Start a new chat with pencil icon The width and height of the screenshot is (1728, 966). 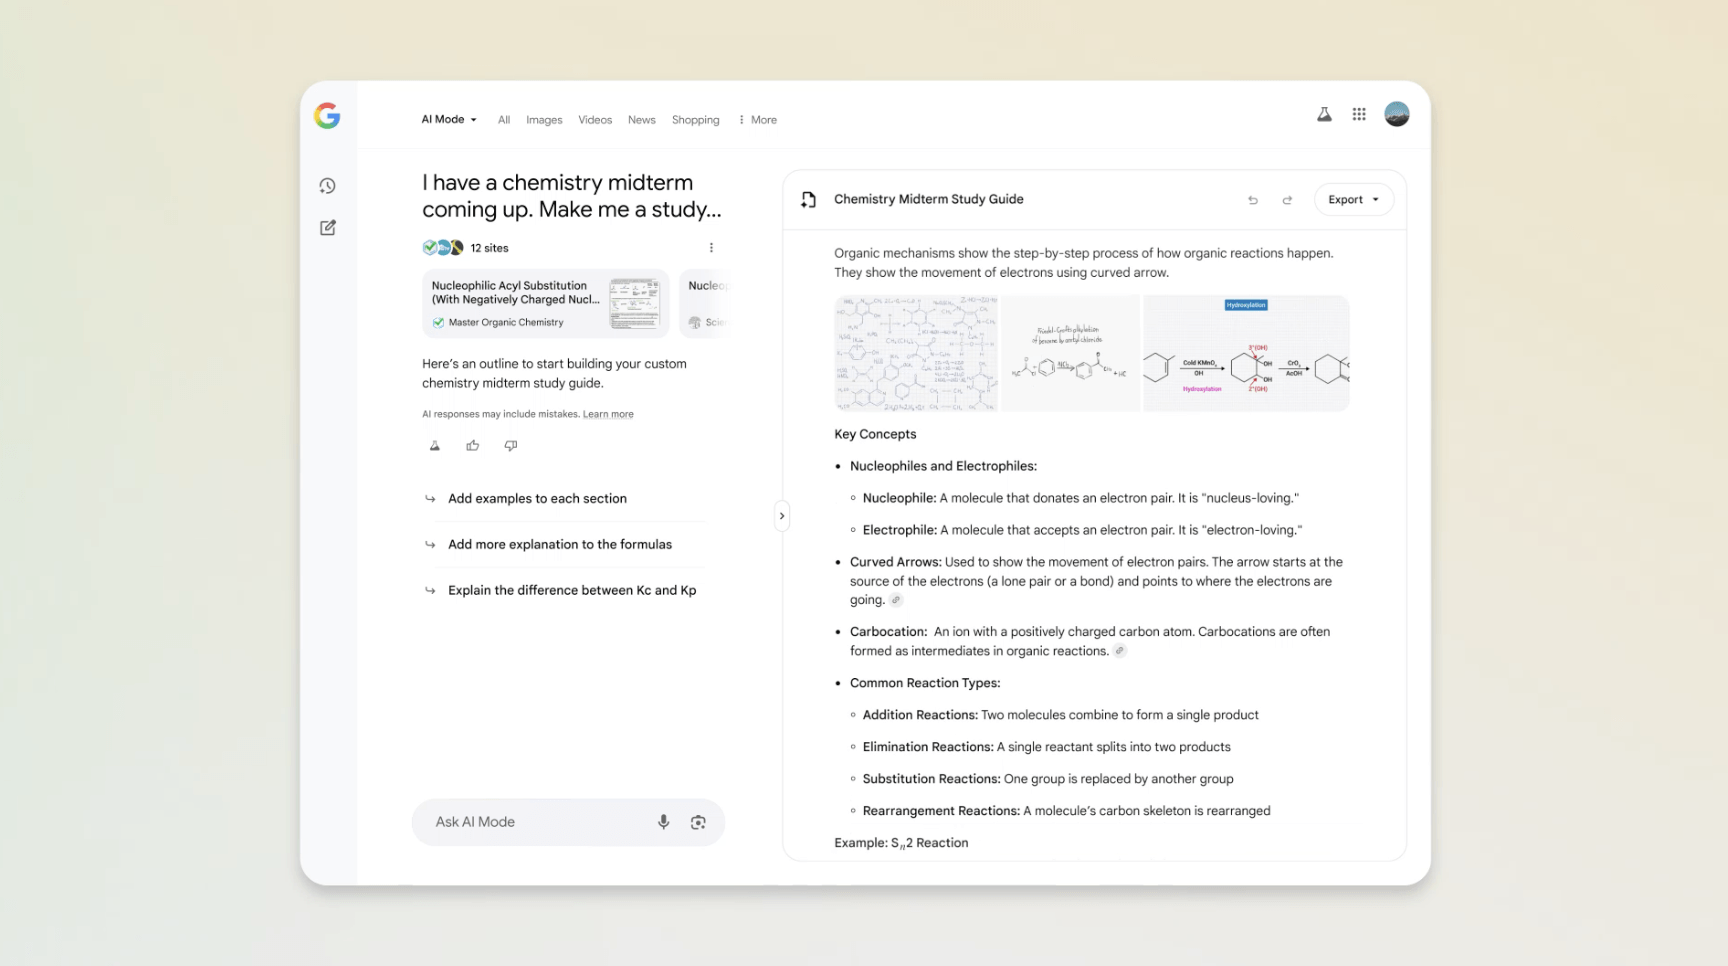(327, 228)
